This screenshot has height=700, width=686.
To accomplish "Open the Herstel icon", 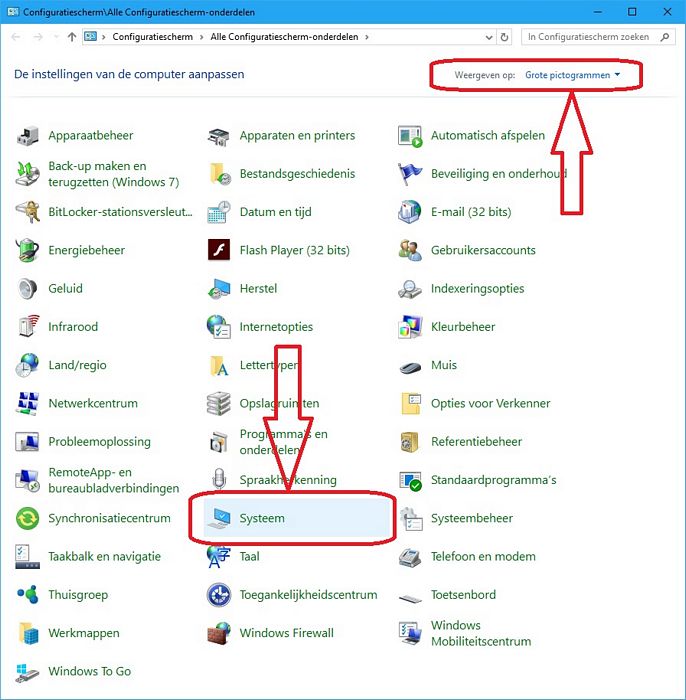I will (219, 289).
